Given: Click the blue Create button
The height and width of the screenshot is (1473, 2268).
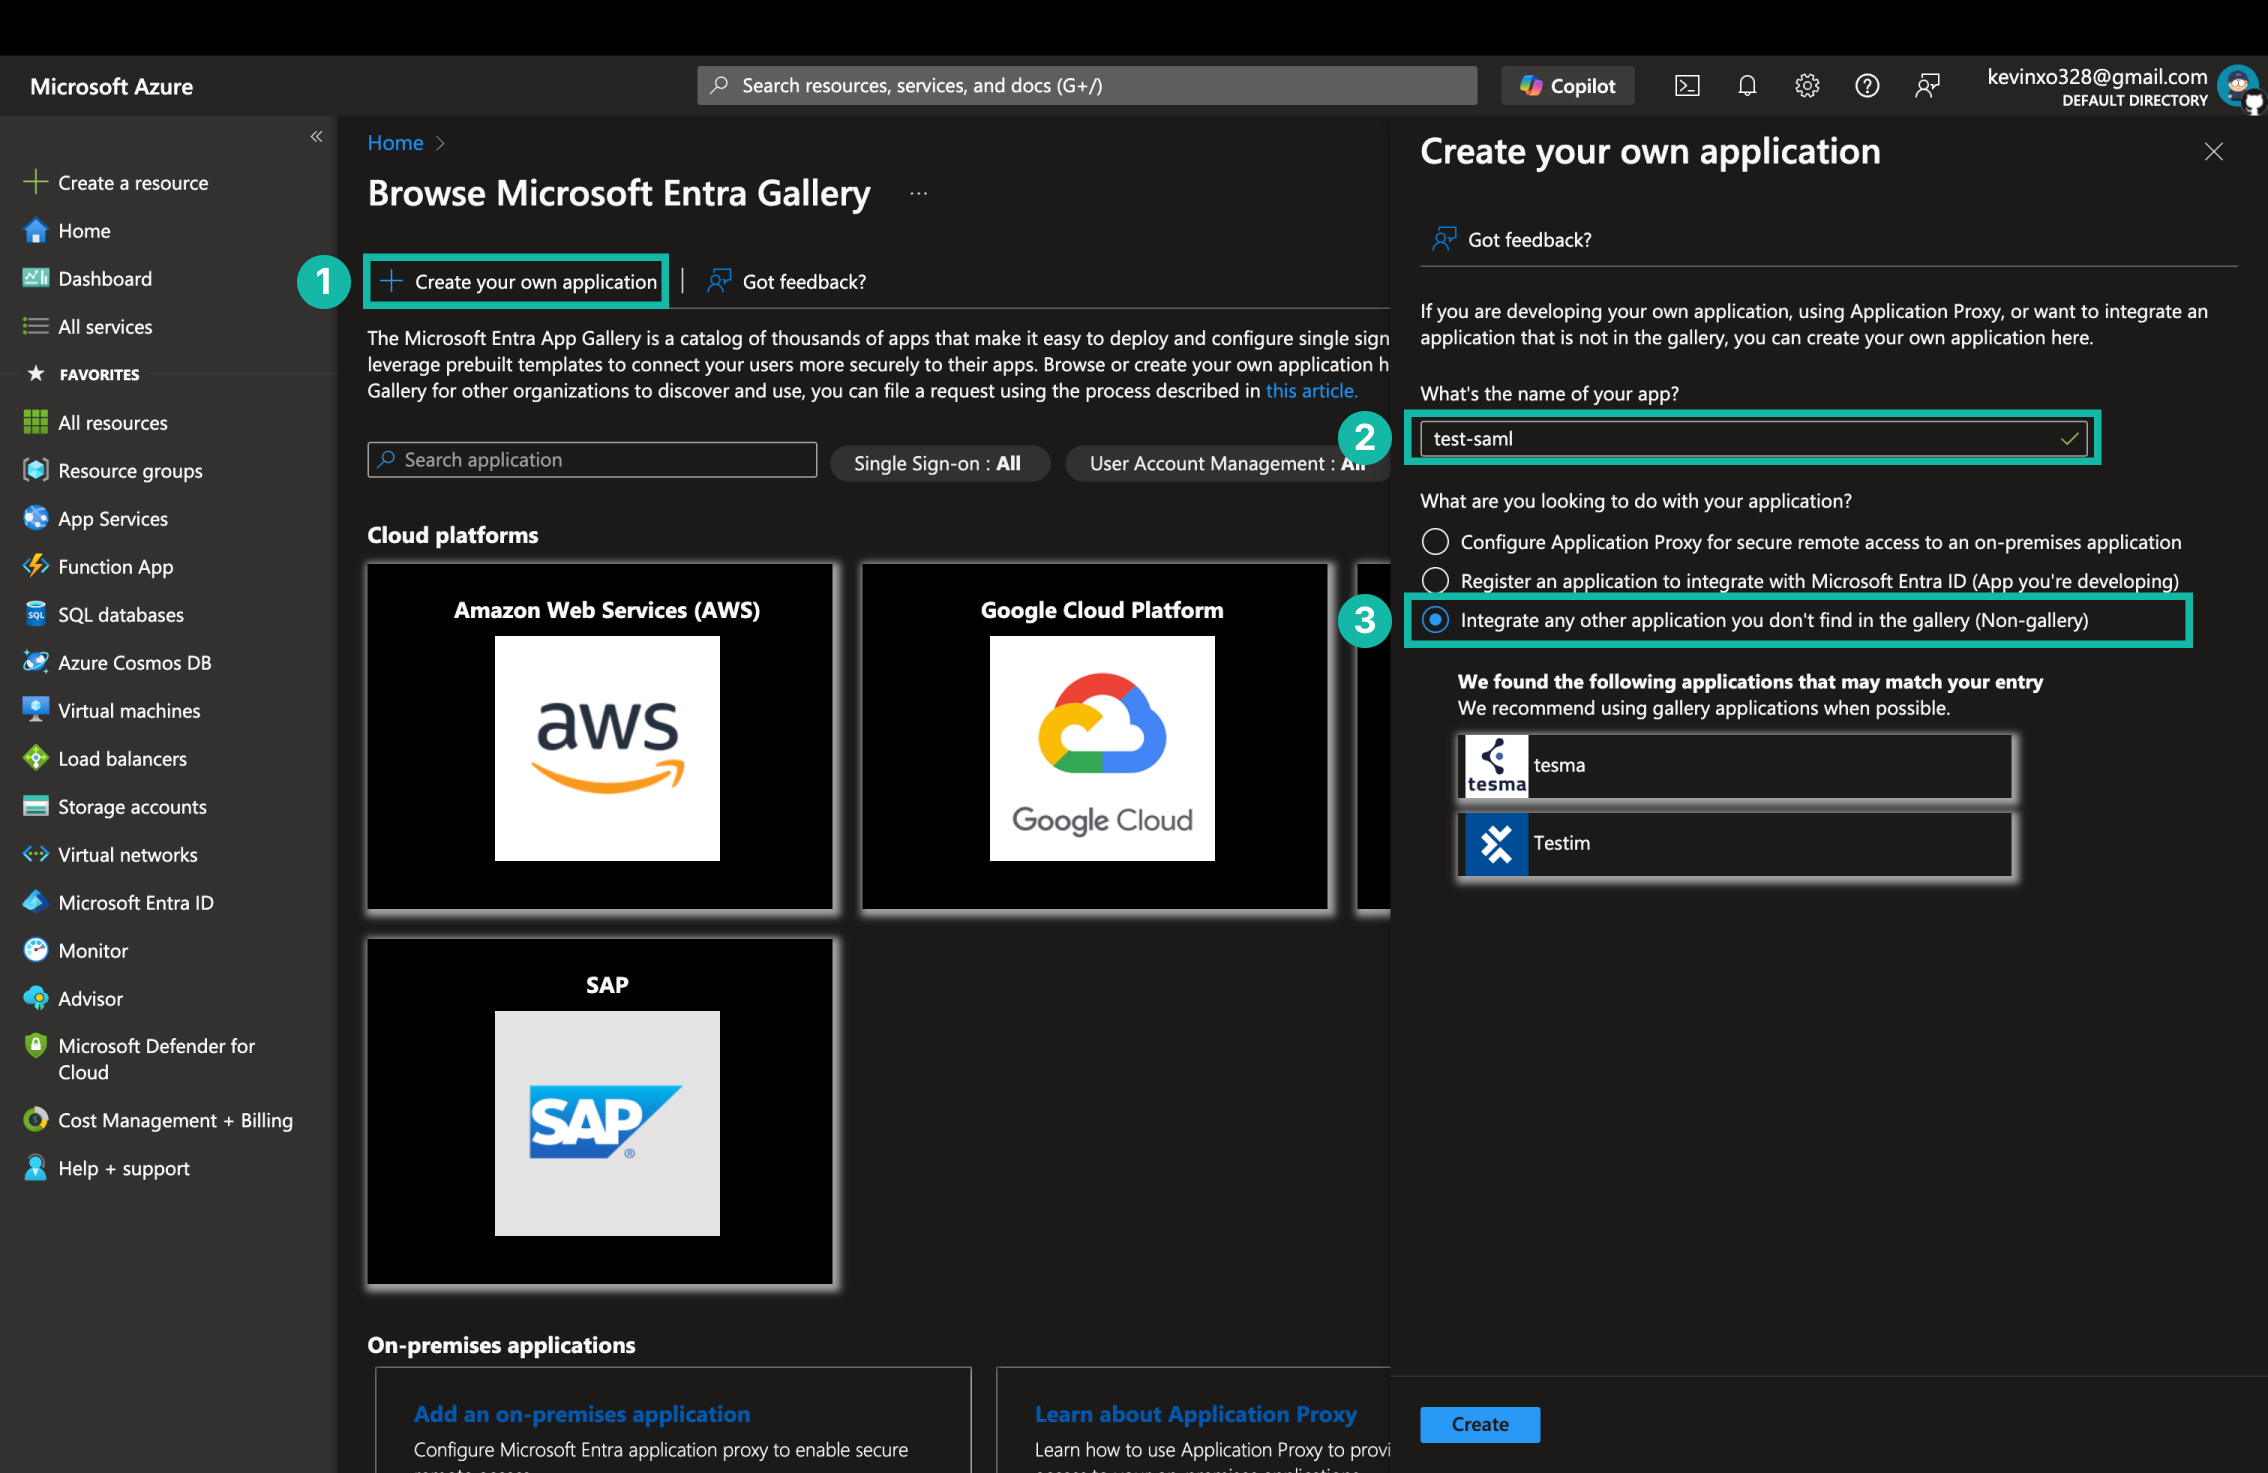Looking at the screenshot, I should click(1480, 1424).
